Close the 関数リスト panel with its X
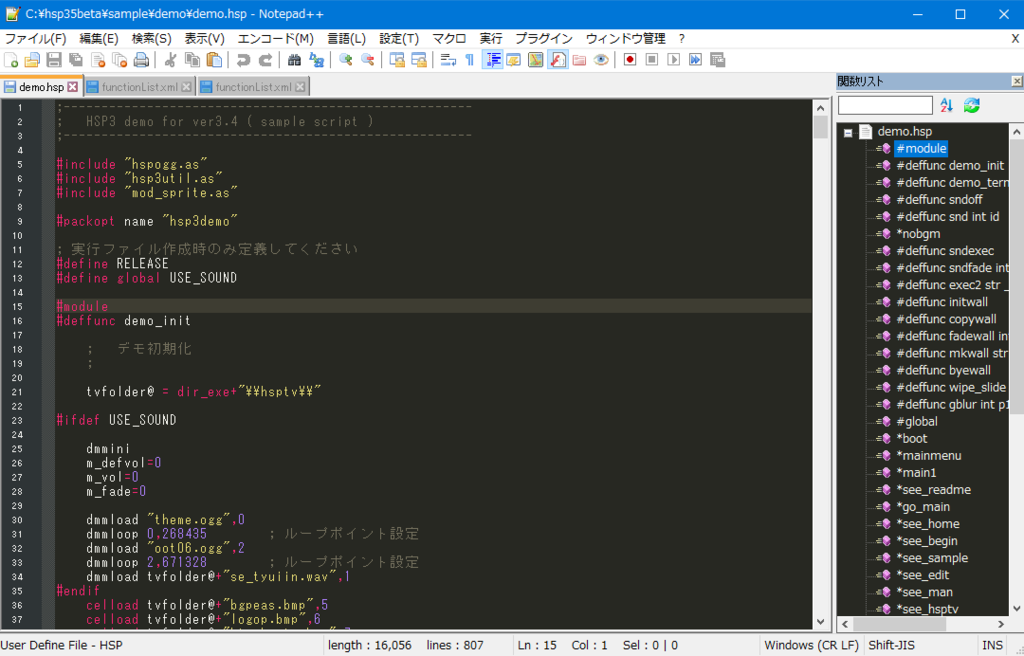Image resolution: width=1024 pixels, height=656 pixels. tap(1016, 81)
